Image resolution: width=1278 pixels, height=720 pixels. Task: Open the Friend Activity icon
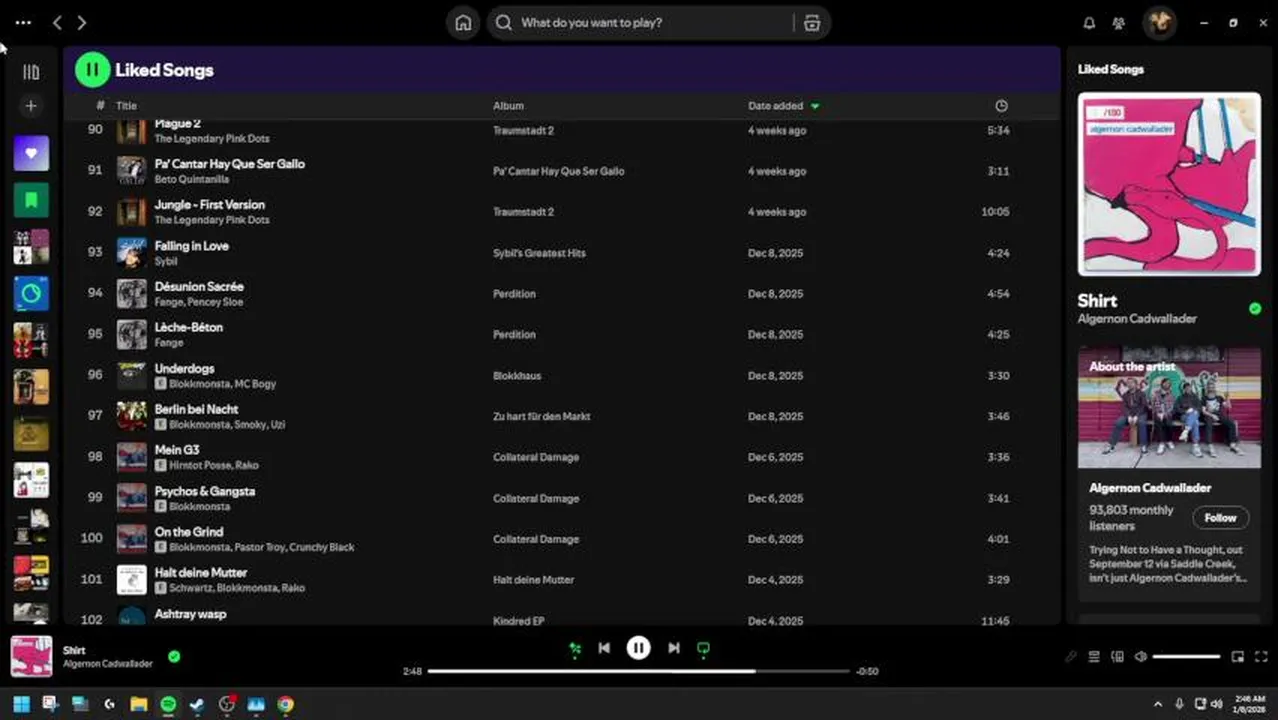1118,23
